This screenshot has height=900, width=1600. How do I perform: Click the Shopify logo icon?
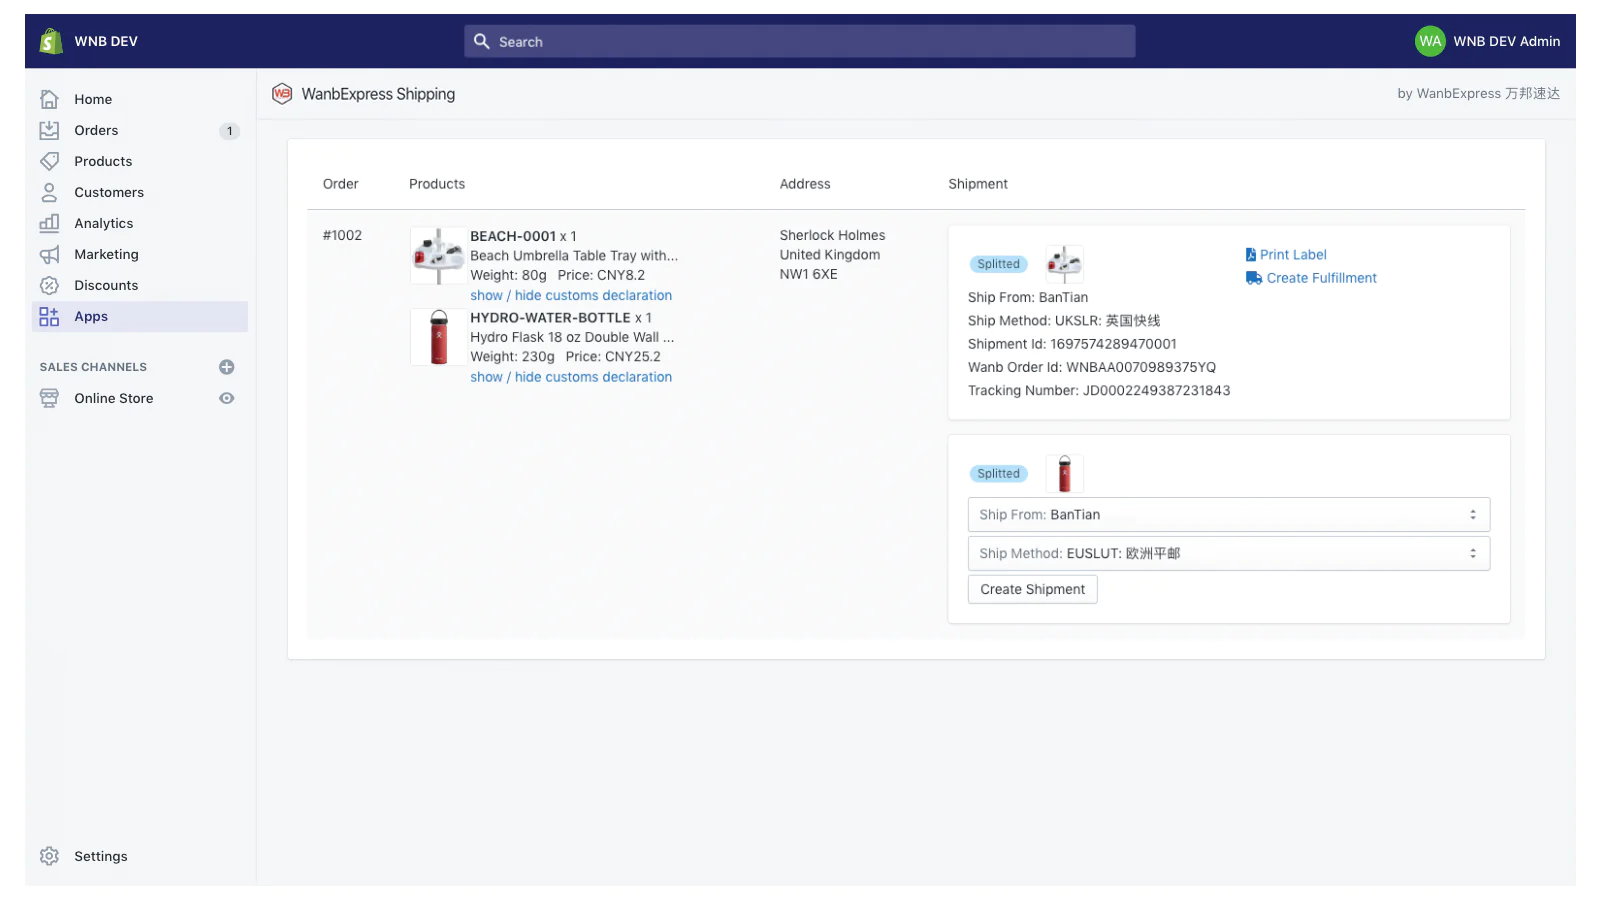[51, 41]
